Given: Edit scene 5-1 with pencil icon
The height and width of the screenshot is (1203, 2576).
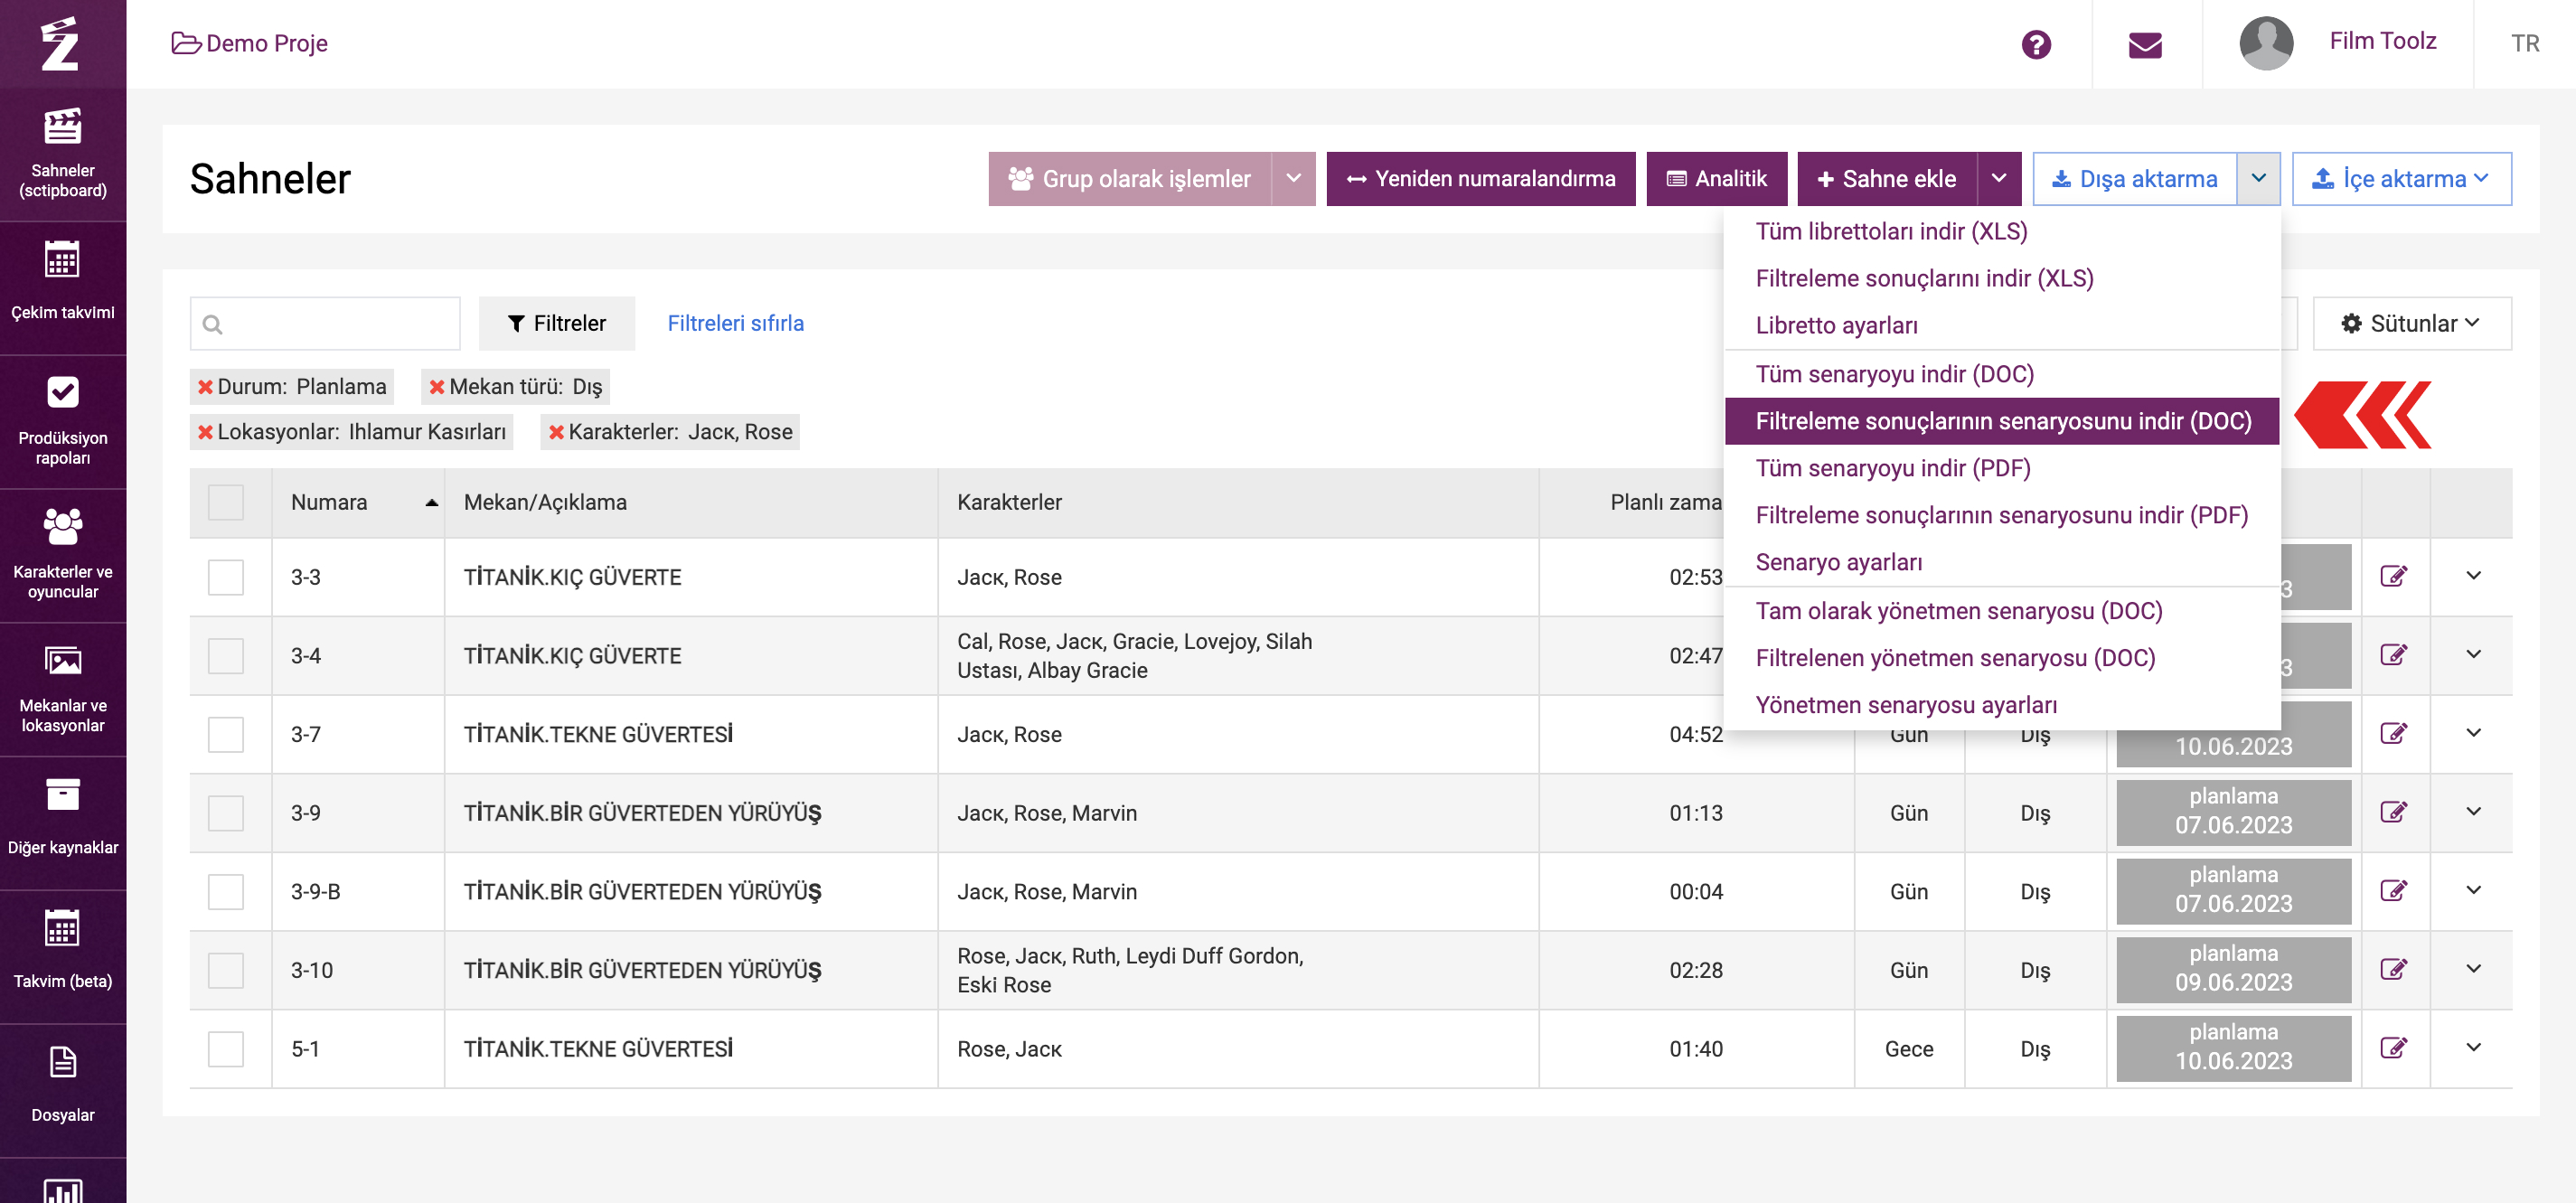Looking at the screenshot, I should (x=2393, y=1048).
